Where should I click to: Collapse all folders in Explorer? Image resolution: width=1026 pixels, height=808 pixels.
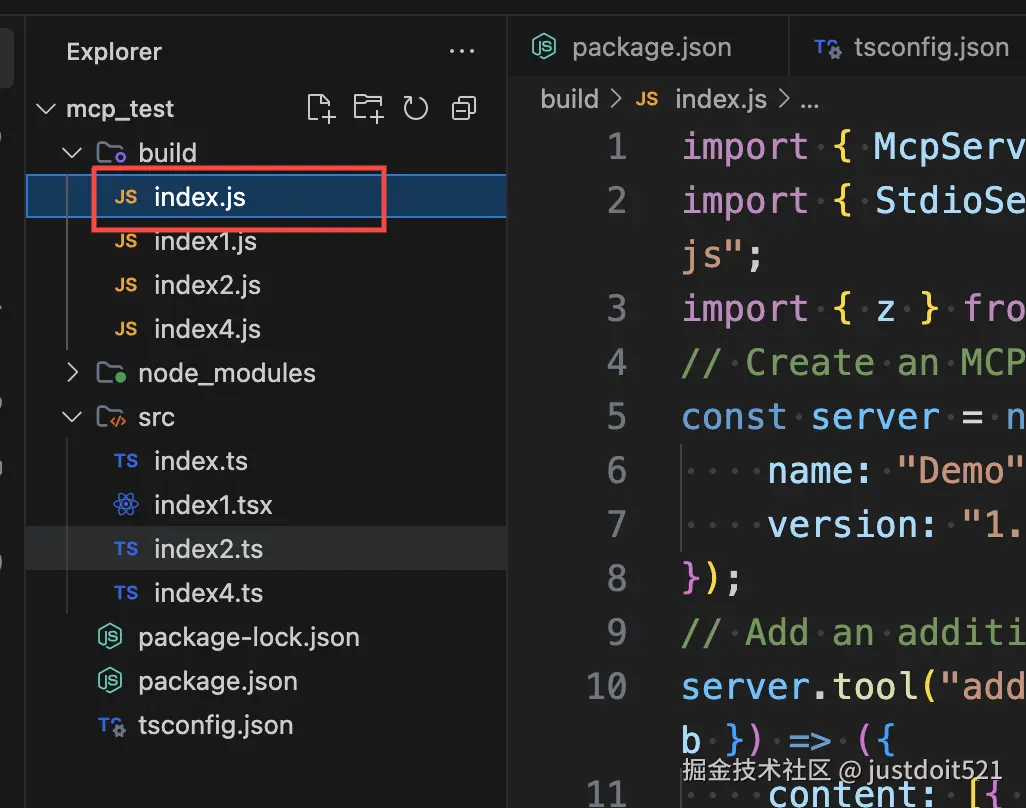pyautogui.click(x=464, y=108)
